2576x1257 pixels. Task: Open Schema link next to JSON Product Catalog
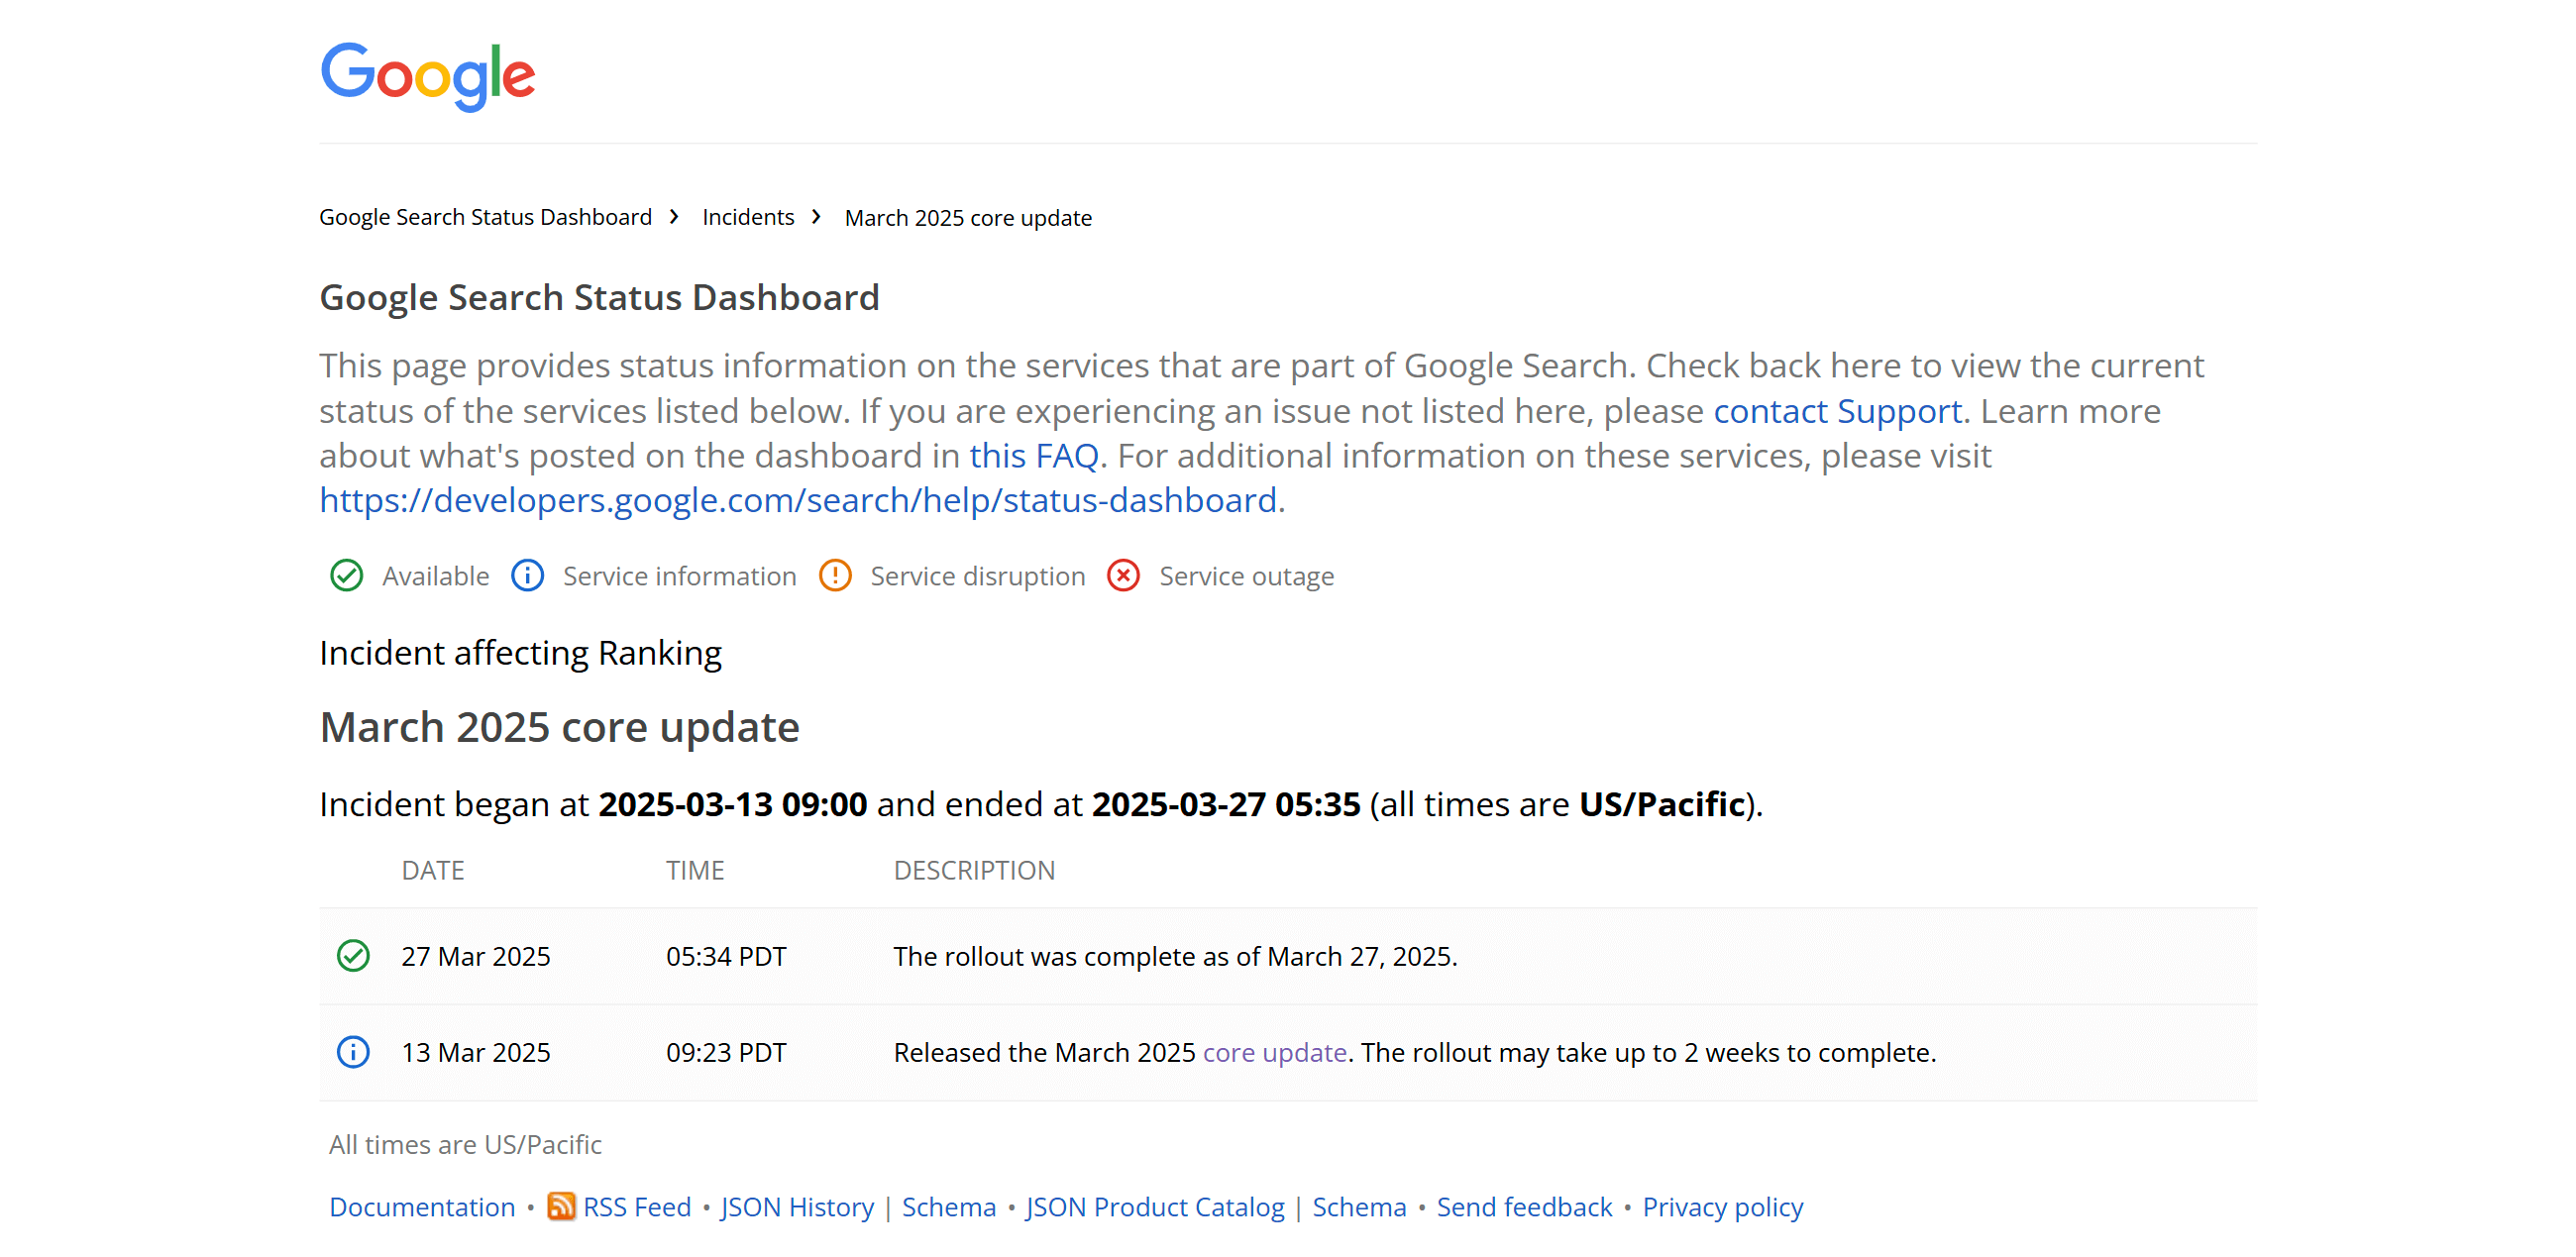tap(1359, 1207)
